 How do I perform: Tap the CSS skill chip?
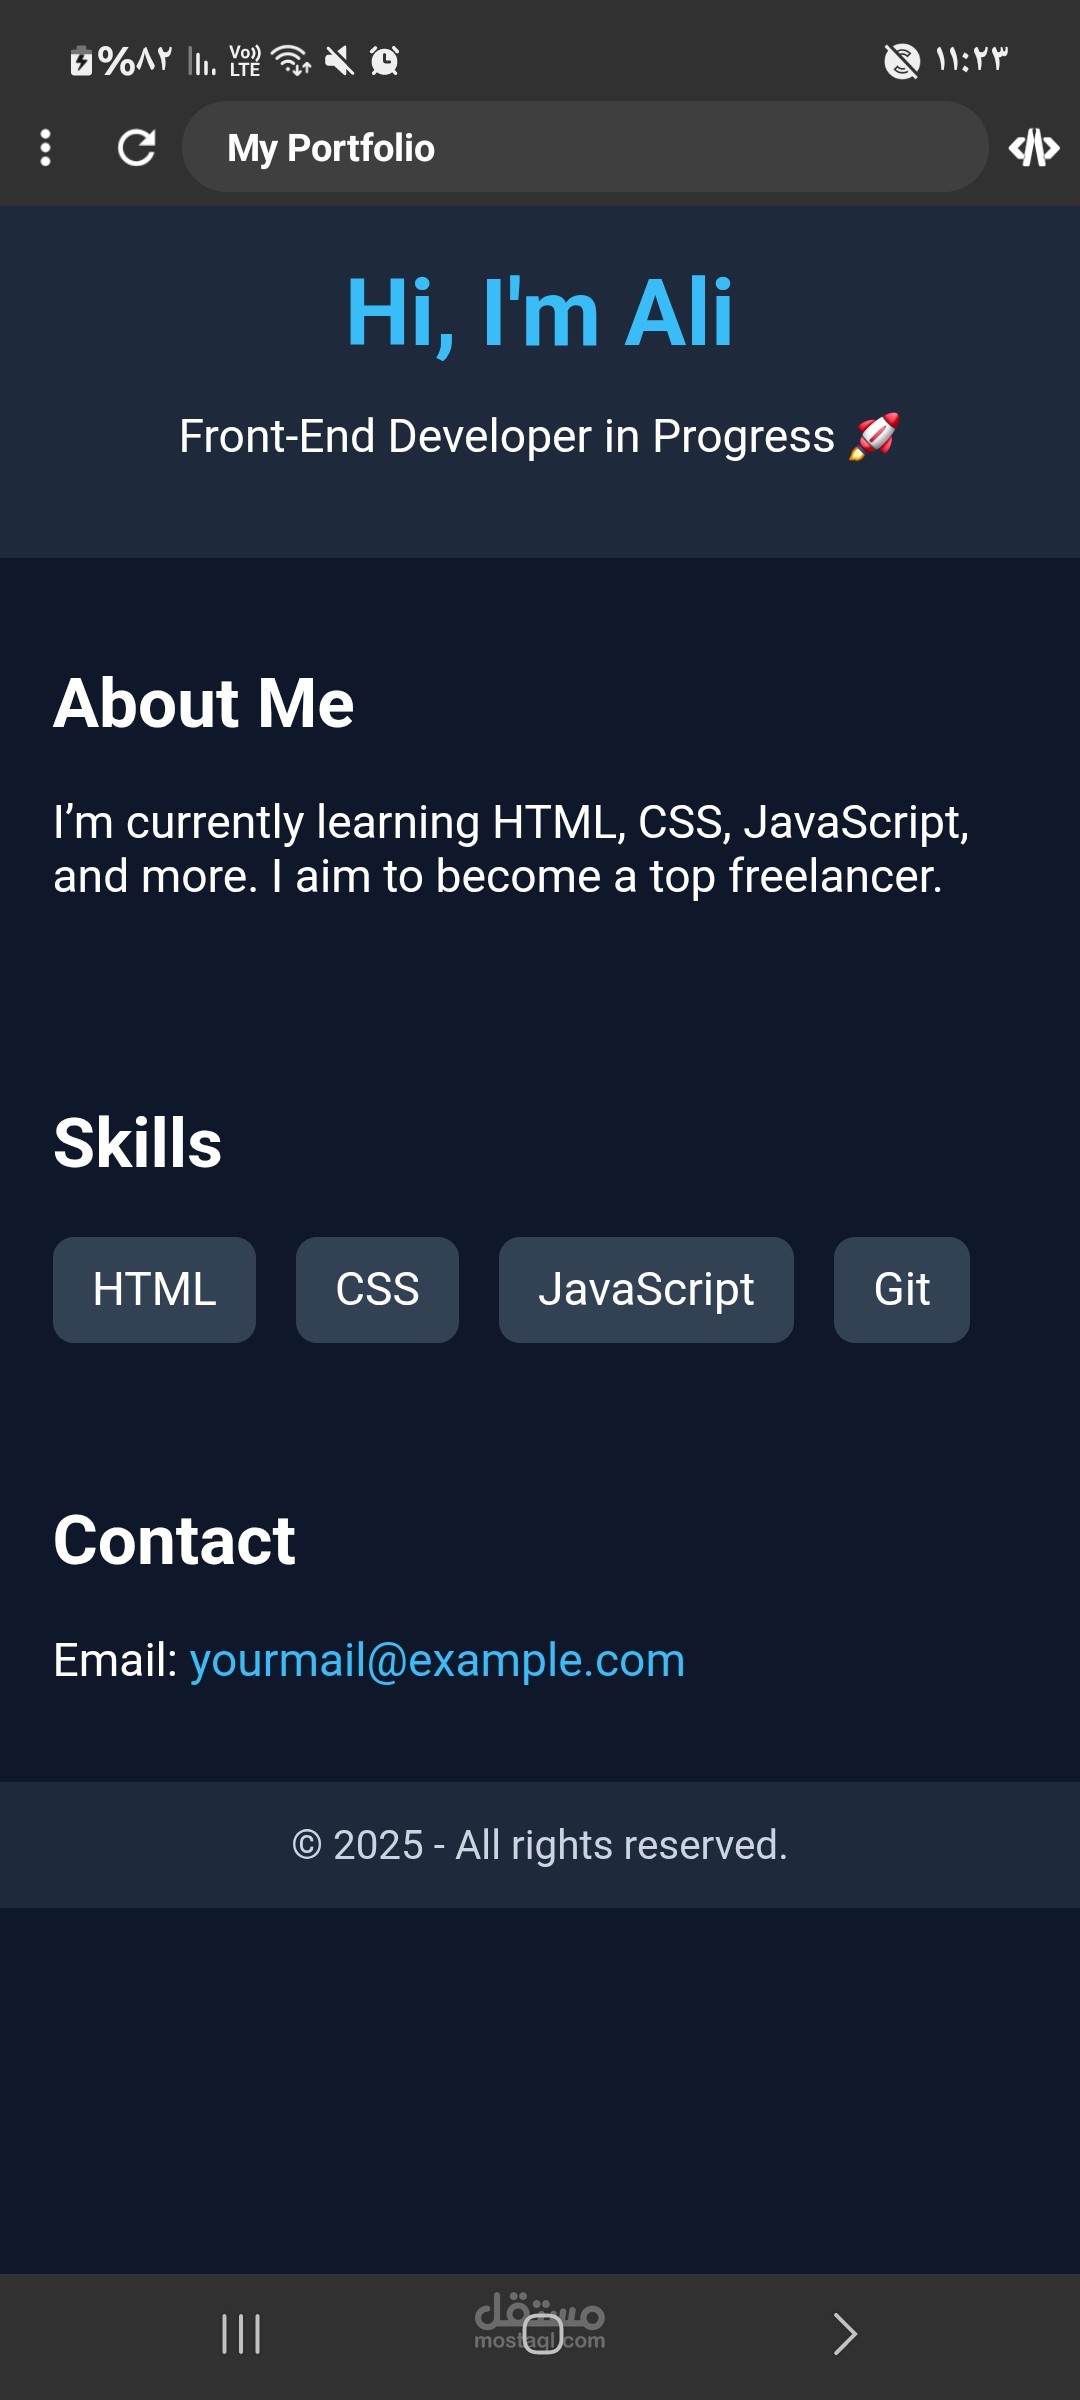(377, 1290)
